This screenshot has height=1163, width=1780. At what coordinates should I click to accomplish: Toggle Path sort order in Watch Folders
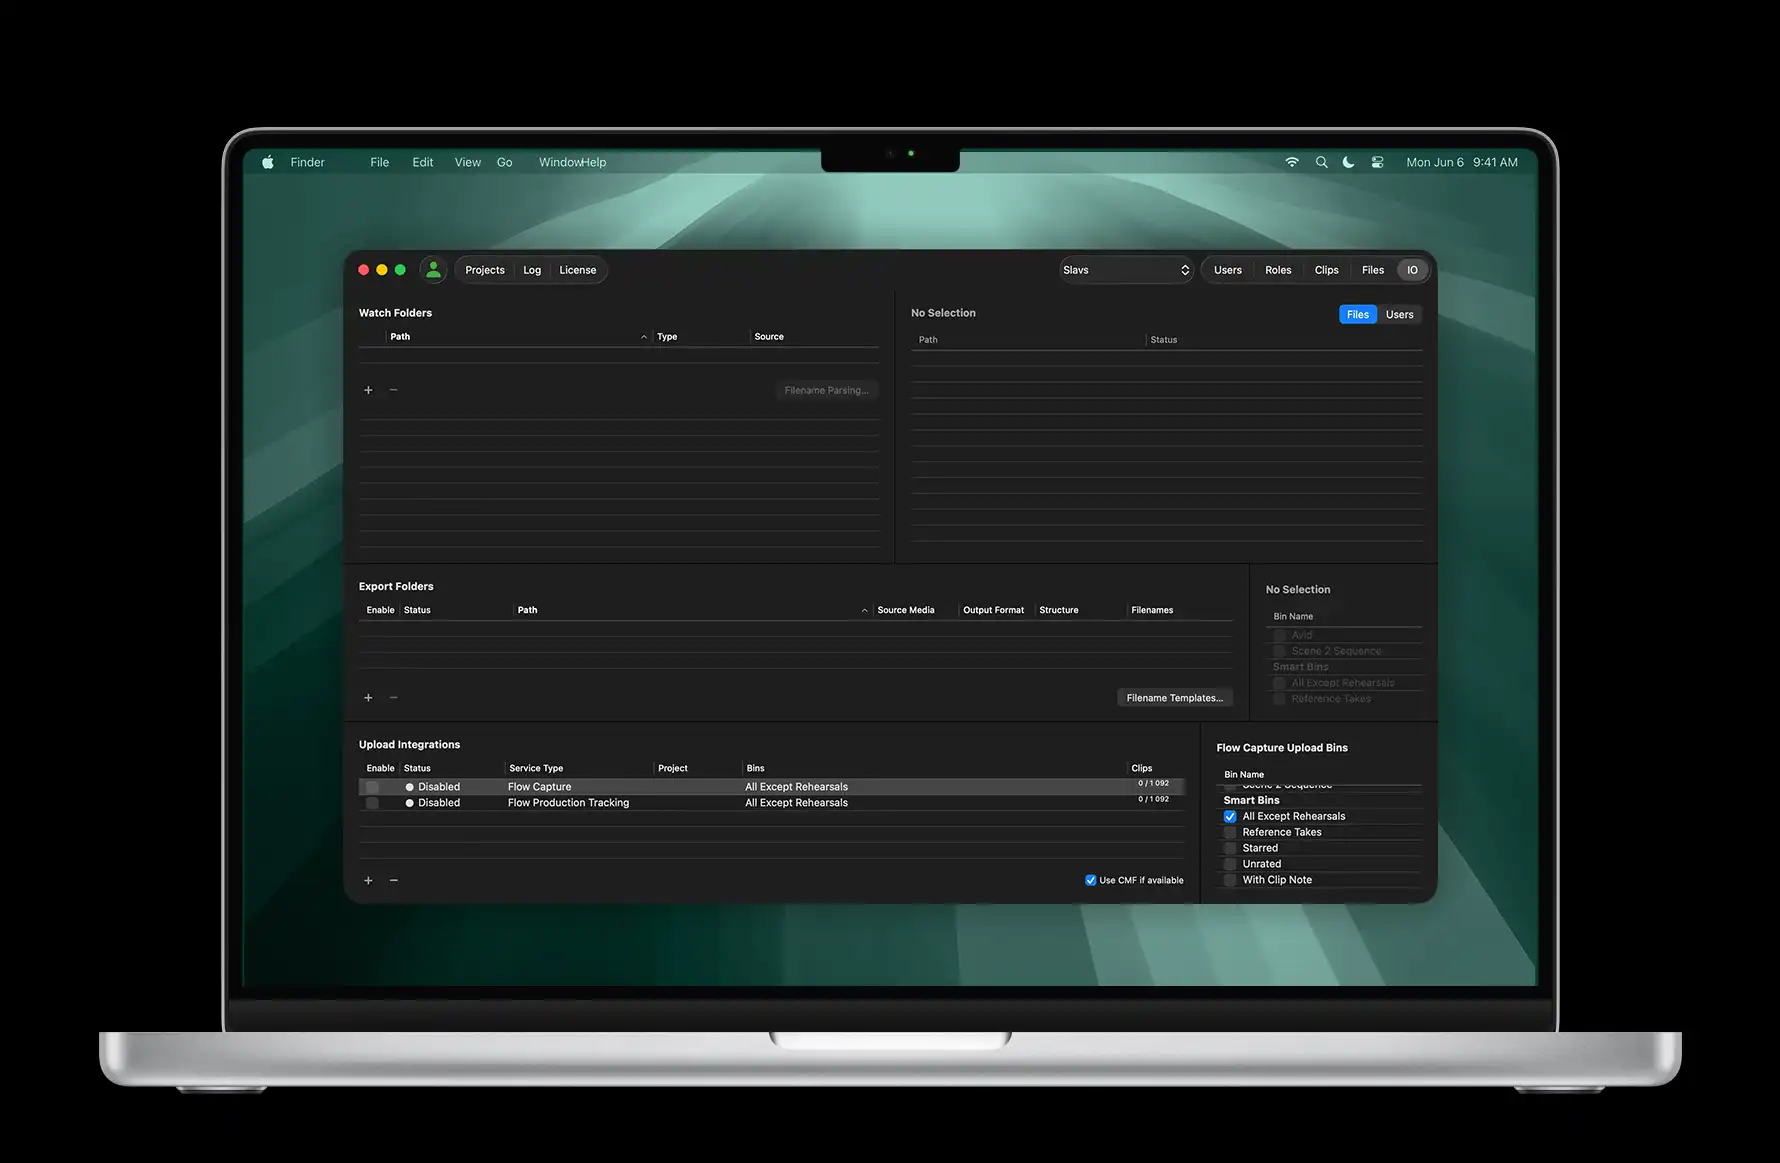point(643,336)
